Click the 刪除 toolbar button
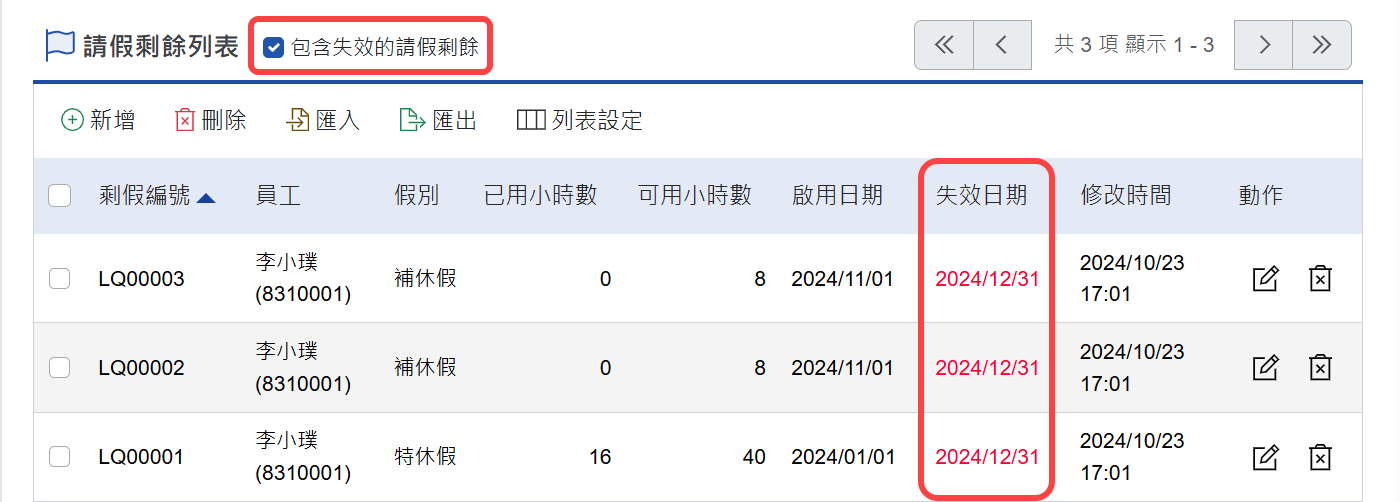1400x502 pixels. click(x=211, y=121)
